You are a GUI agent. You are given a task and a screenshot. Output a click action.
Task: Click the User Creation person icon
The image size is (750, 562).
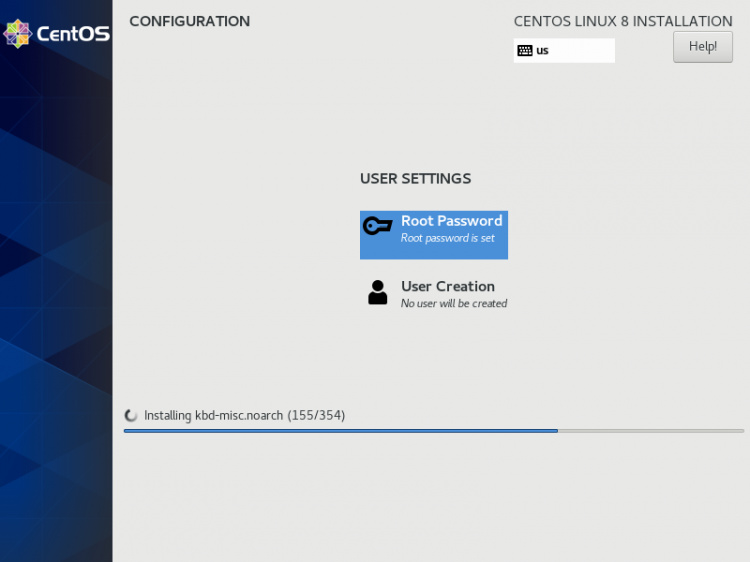377,292
